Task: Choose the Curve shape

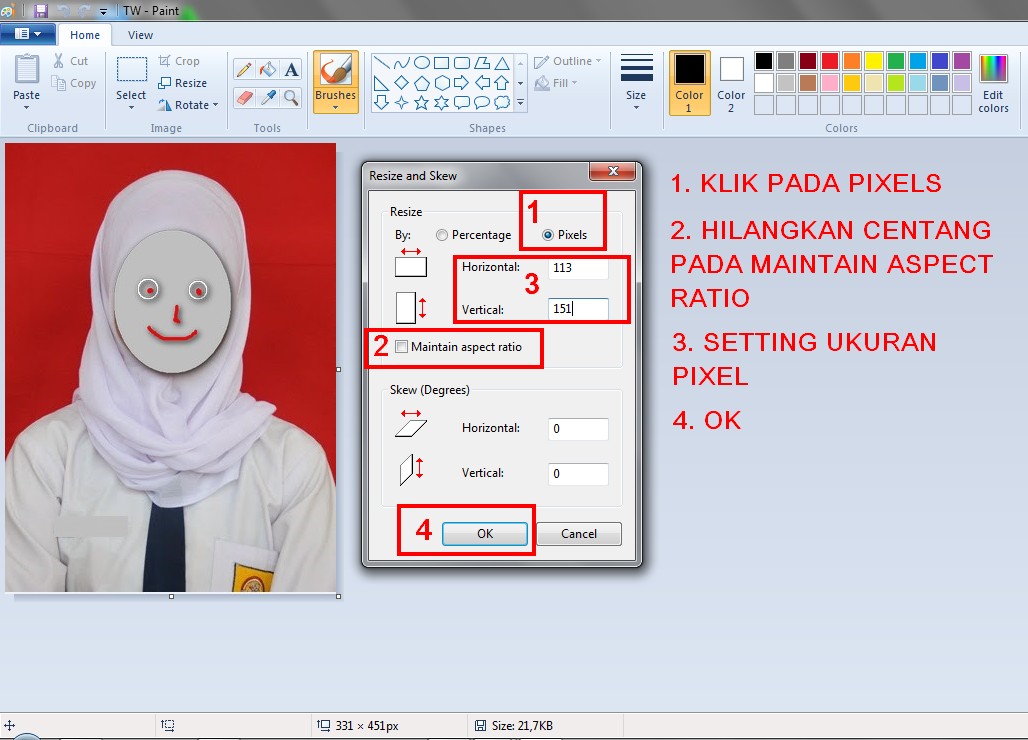Action: click(402, 63)
